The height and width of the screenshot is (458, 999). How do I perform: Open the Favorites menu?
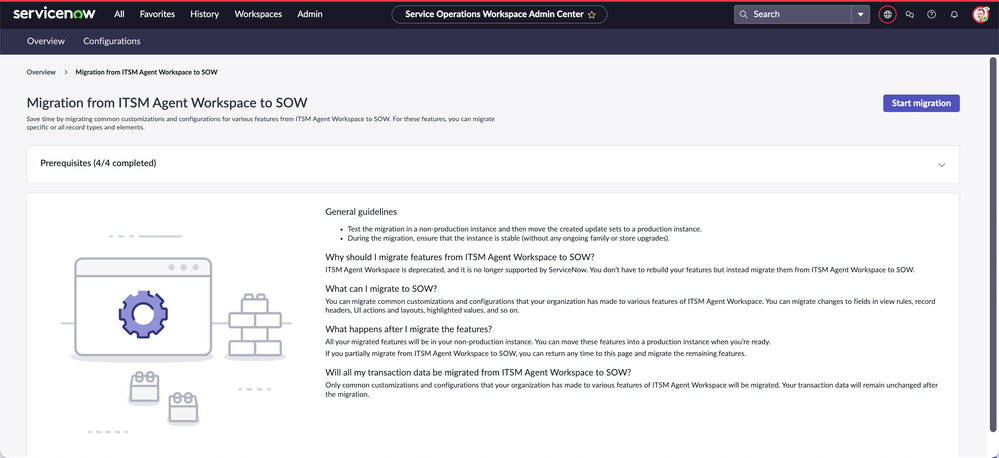coord(157,14)
